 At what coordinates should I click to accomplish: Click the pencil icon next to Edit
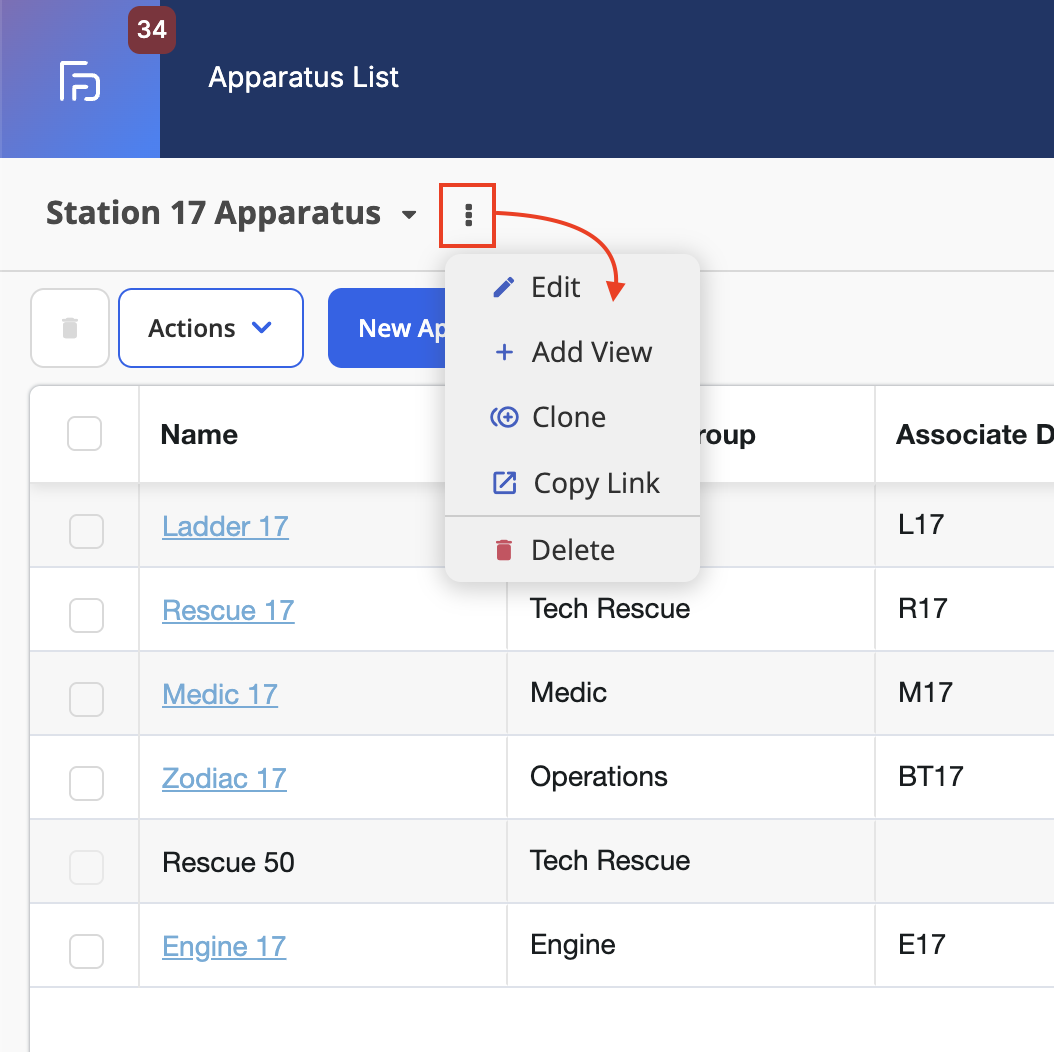pyautogui.click(x=503, y=287)
